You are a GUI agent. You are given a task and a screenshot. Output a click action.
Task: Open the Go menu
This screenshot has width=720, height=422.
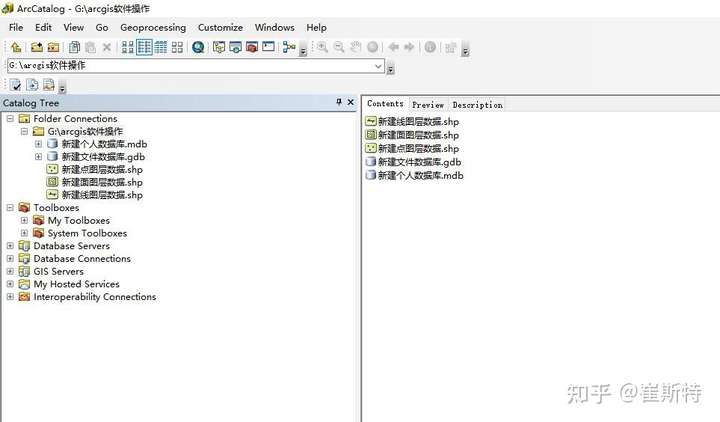(x=102, y=28)
